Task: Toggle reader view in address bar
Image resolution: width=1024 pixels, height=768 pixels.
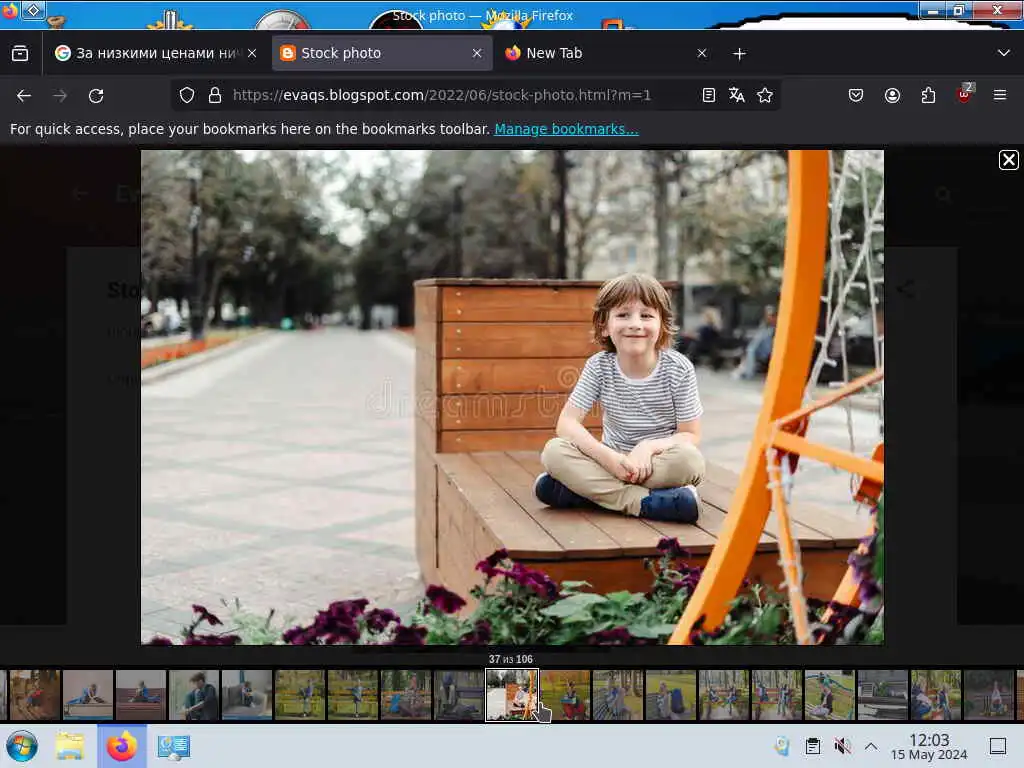Action: coord(709,95)
